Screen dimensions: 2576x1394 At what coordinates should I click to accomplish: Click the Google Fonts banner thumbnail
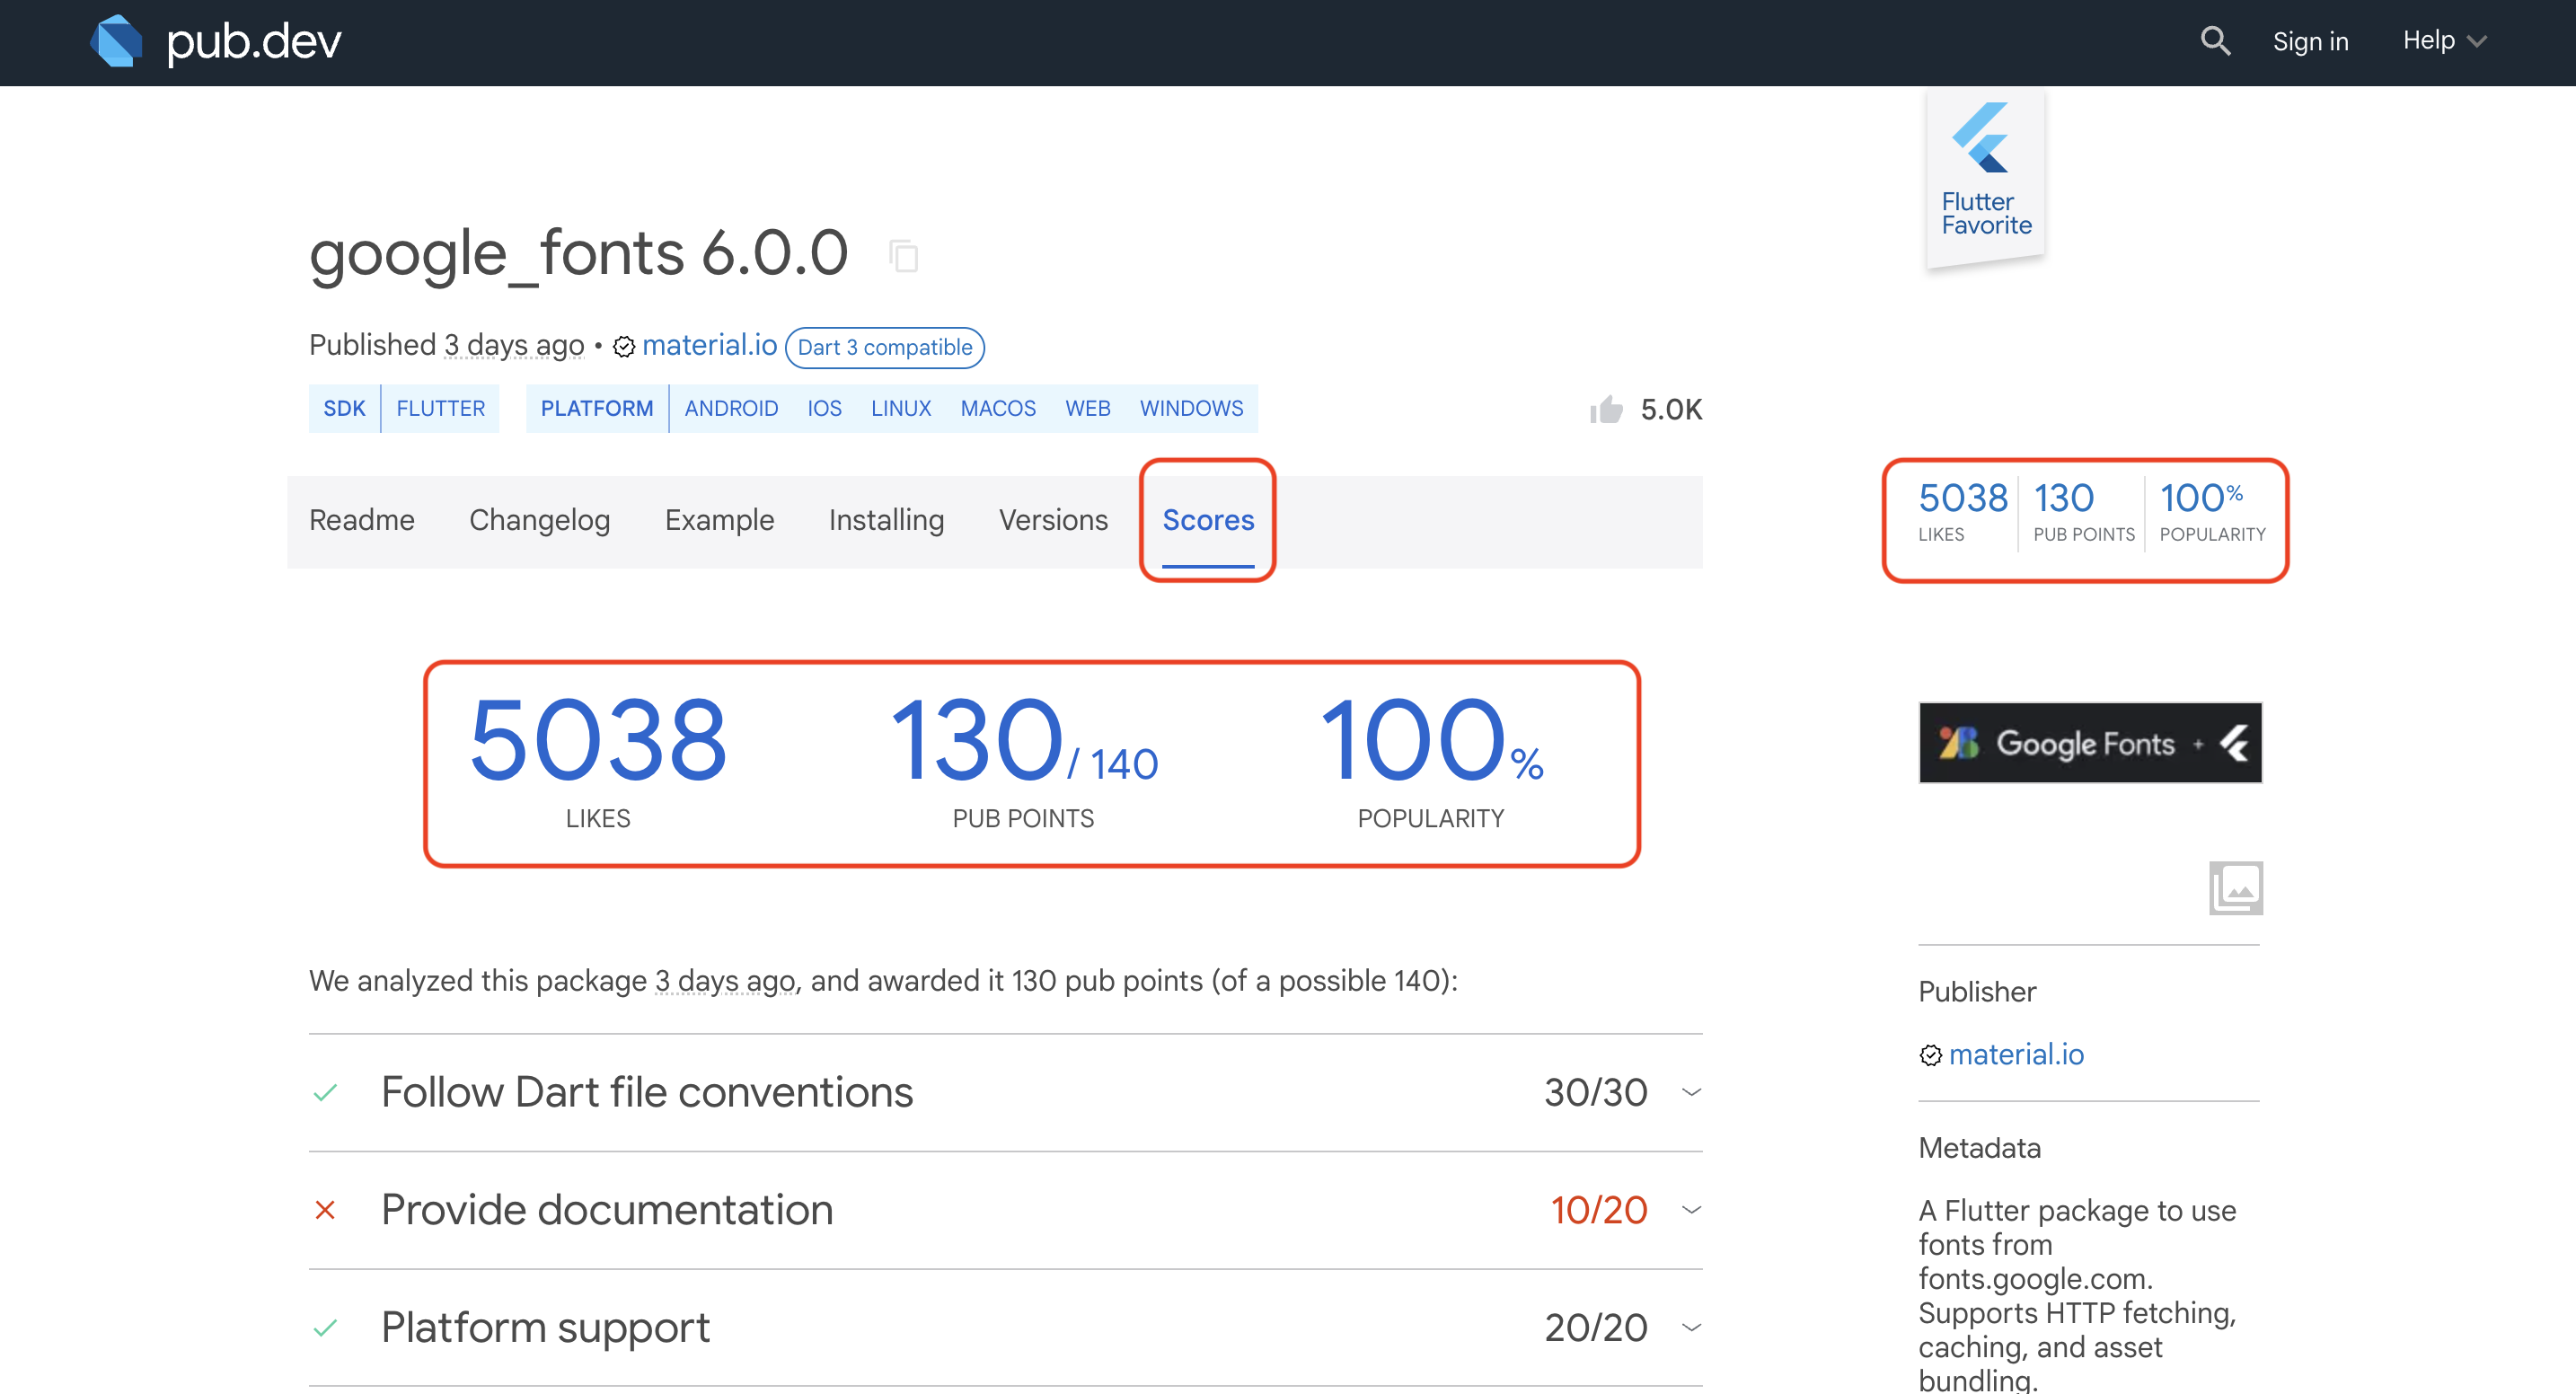click(2089, 743)
